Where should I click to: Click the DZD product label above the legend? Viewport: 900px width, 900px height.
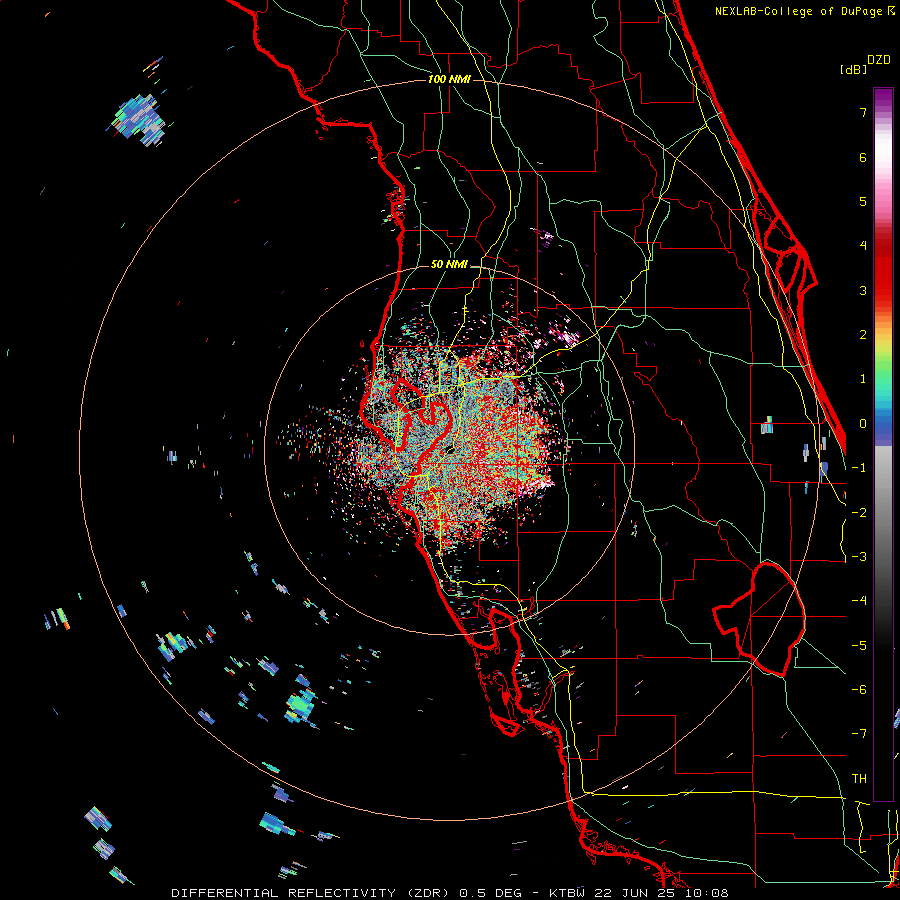[x=879, y=60]
